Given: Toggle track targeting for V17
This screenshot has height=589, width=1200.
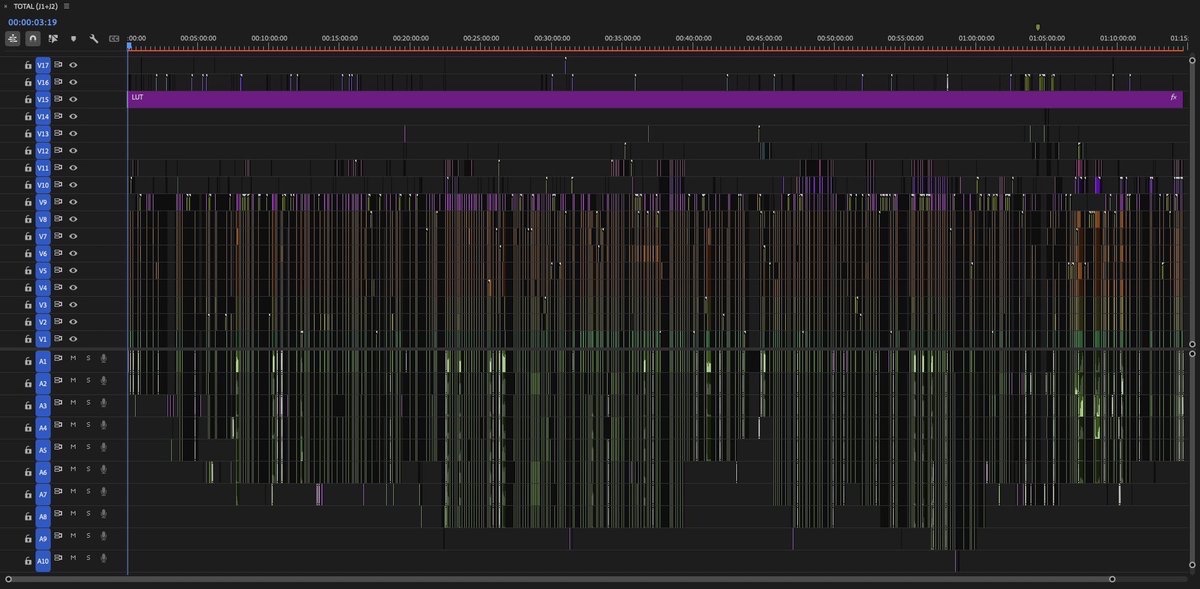Looking at the screenshot, I should 43,65.
